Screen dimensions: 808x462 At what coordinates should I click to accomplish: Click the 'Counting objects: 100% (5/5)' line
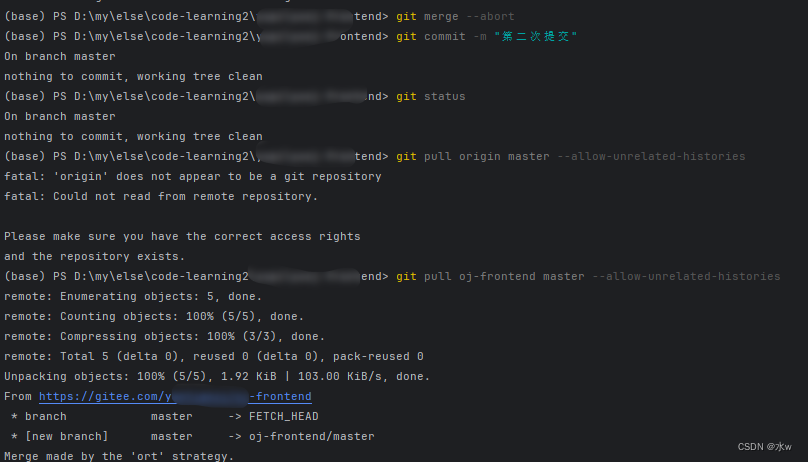(154, 316)
